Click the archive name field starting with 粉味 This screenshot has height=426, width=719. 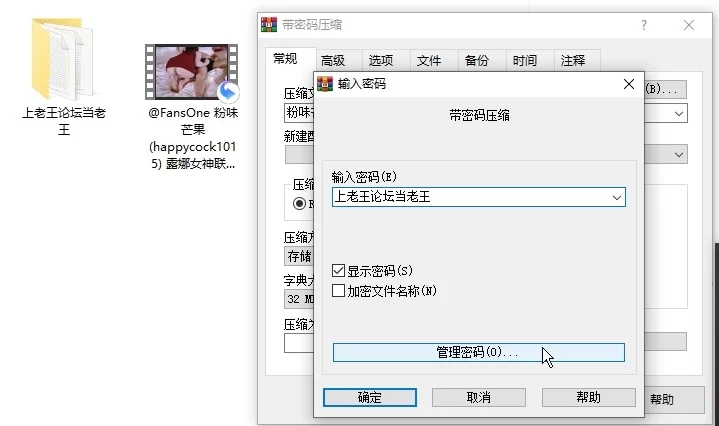pos(299,113)
